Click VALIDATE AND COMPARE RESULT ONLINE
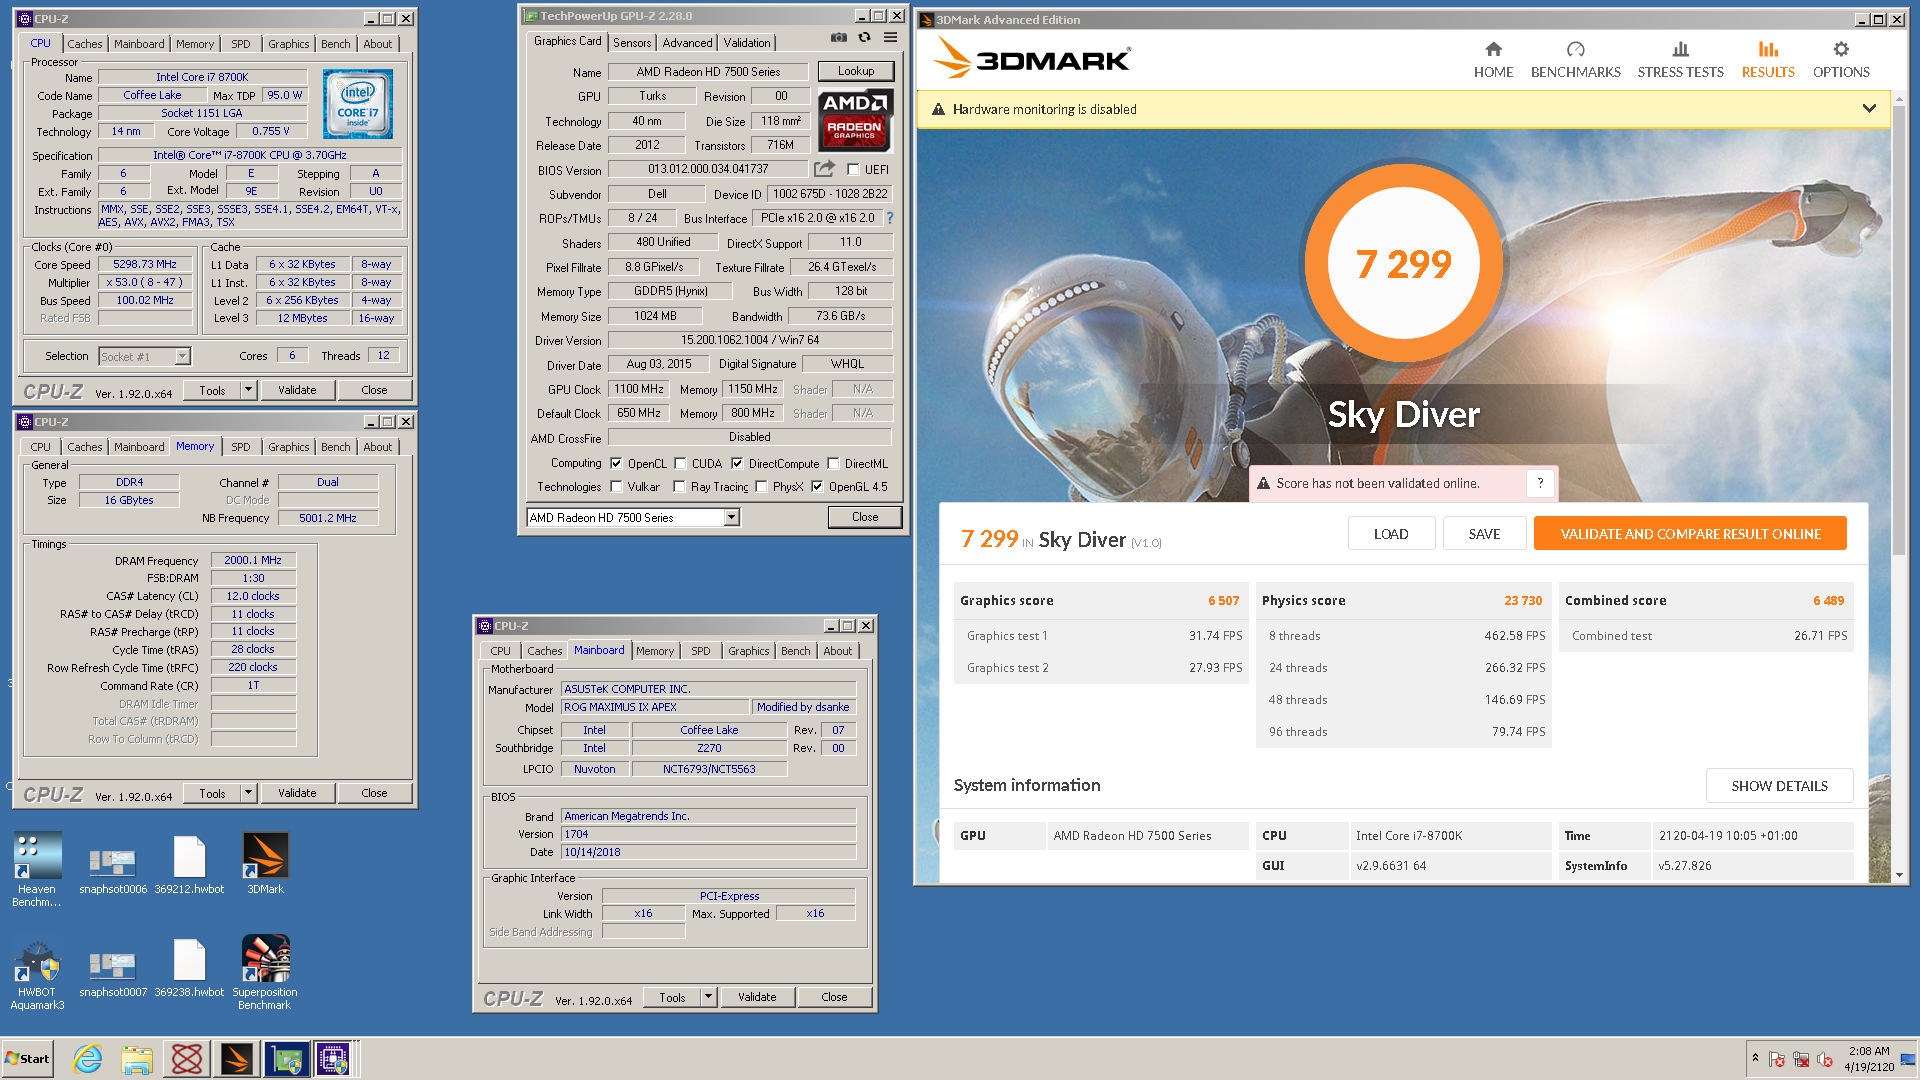This screenshot has width=1920, height=1080. [x=1690, y=534]
